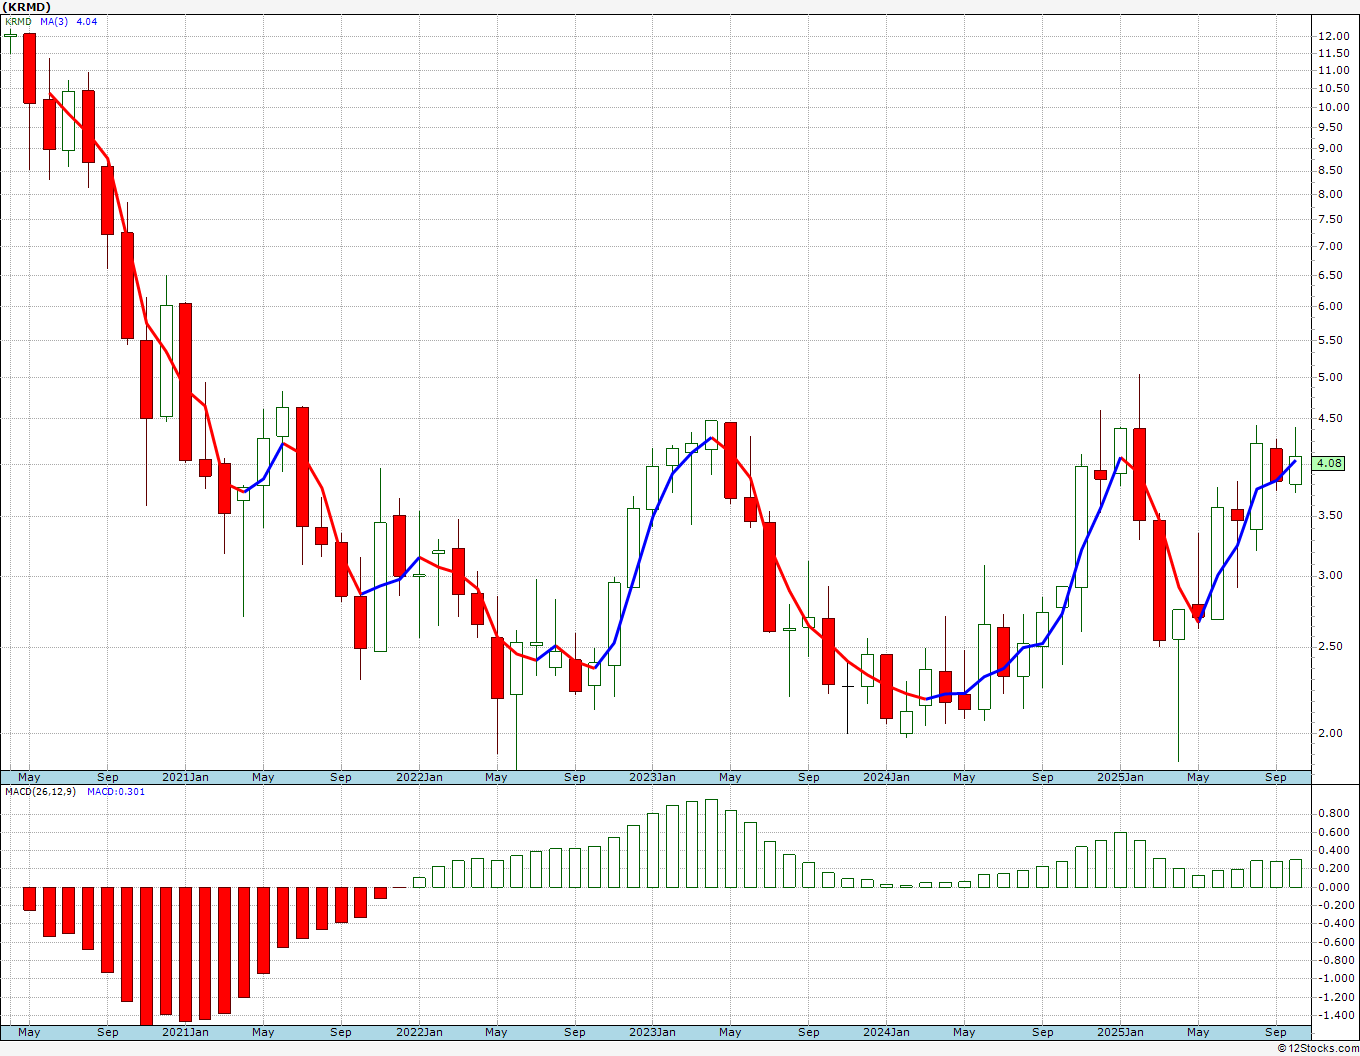Select the 2.00 price axis label
This screenshot has width=1360, height=1056.
(x=1330, y=733)
